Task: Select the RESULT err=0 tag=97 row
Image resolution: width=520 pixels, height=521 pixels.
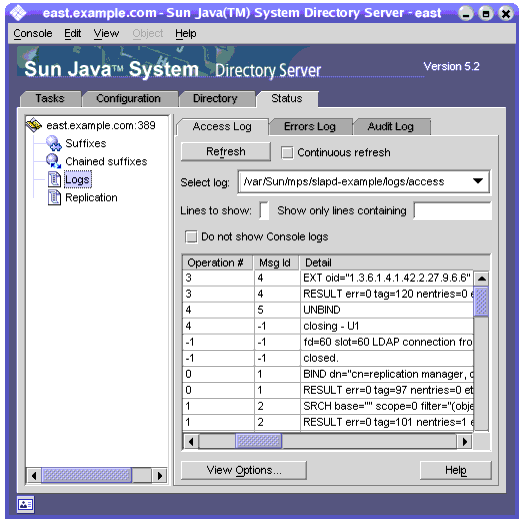Action: (x=328, y=390)
